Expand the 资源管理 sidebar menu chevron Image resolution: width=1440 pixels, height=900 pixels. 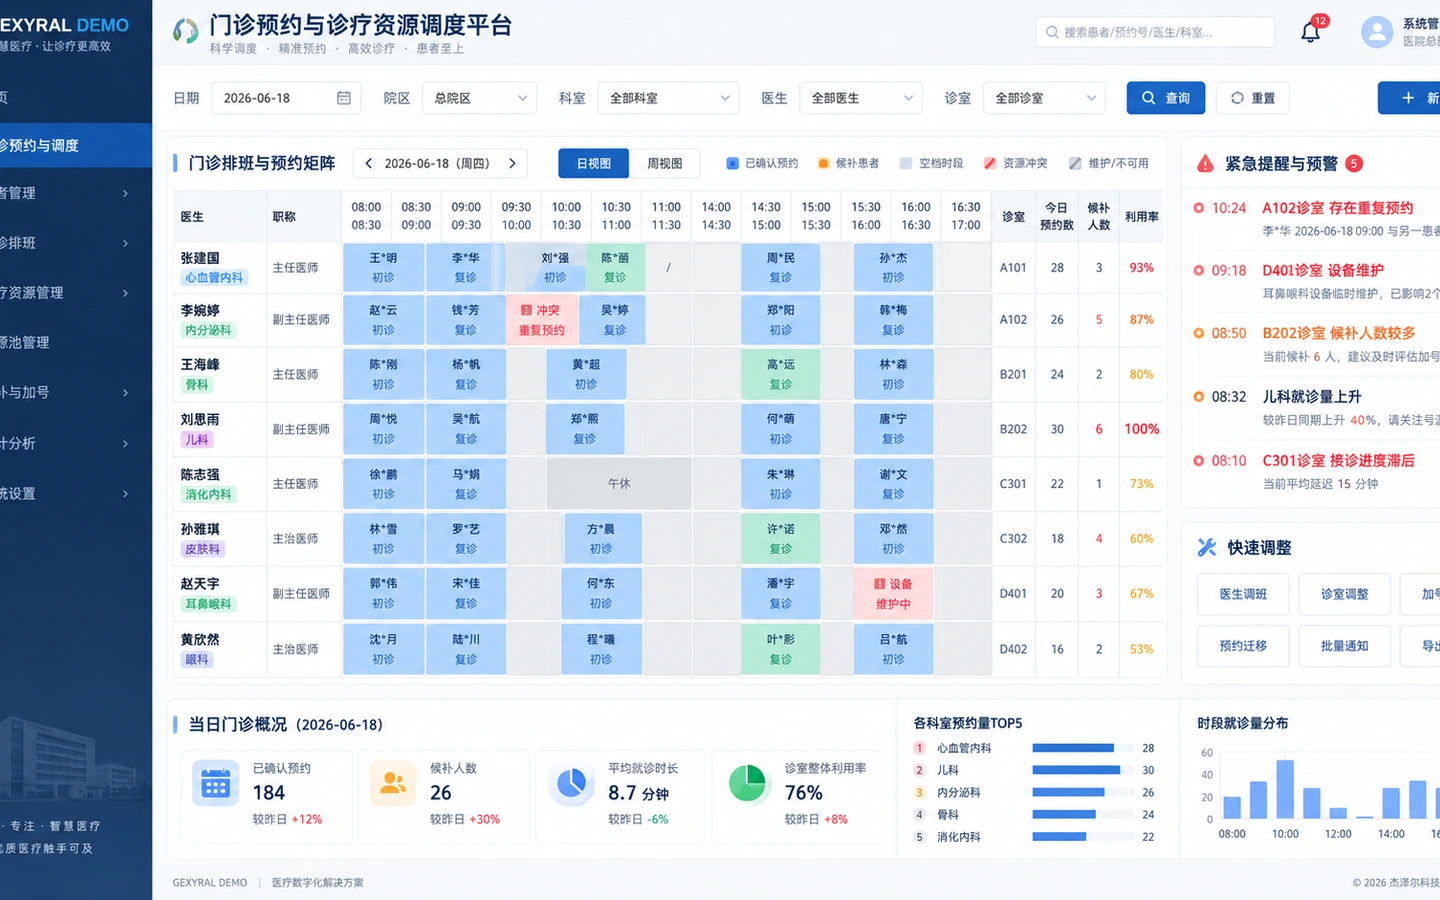(x=125, y=293)
